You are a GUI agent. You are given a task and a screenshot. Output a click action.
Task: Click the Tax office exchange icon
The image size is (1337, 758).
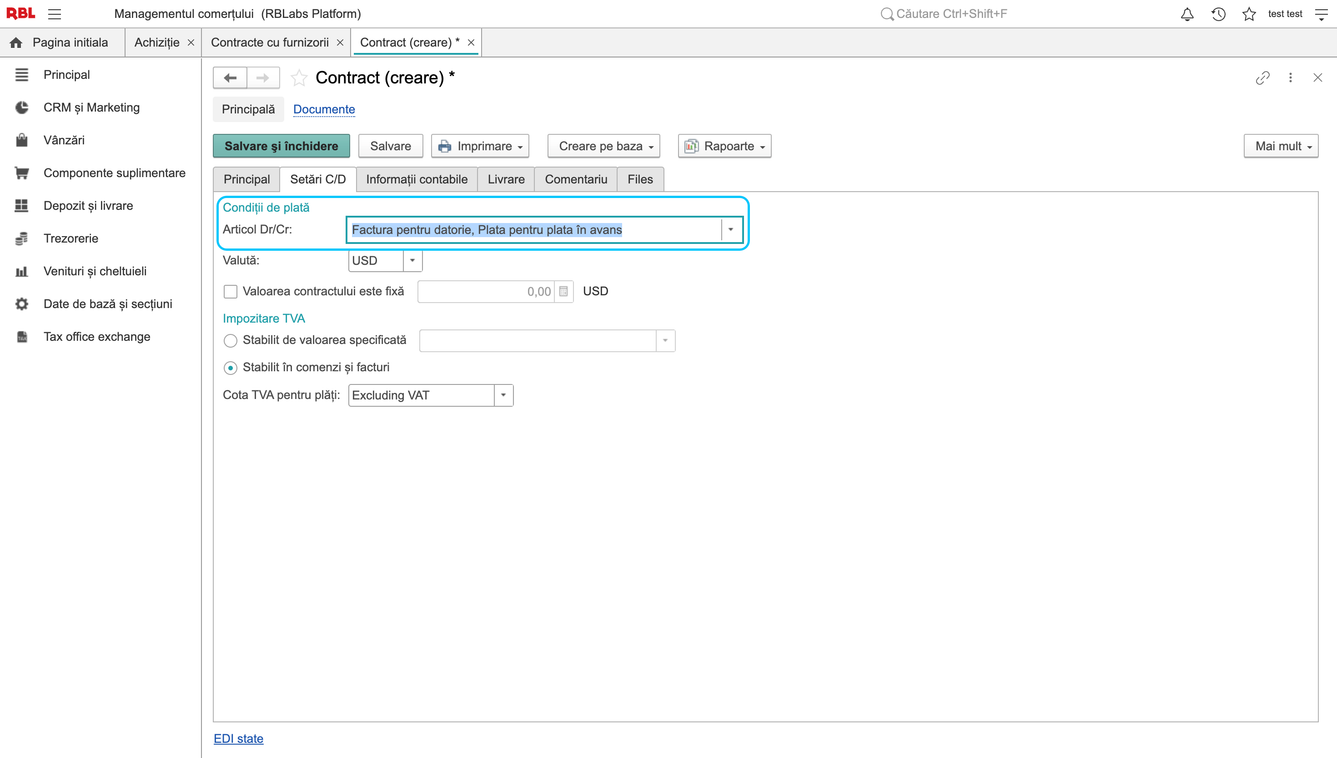click(22, 337)
